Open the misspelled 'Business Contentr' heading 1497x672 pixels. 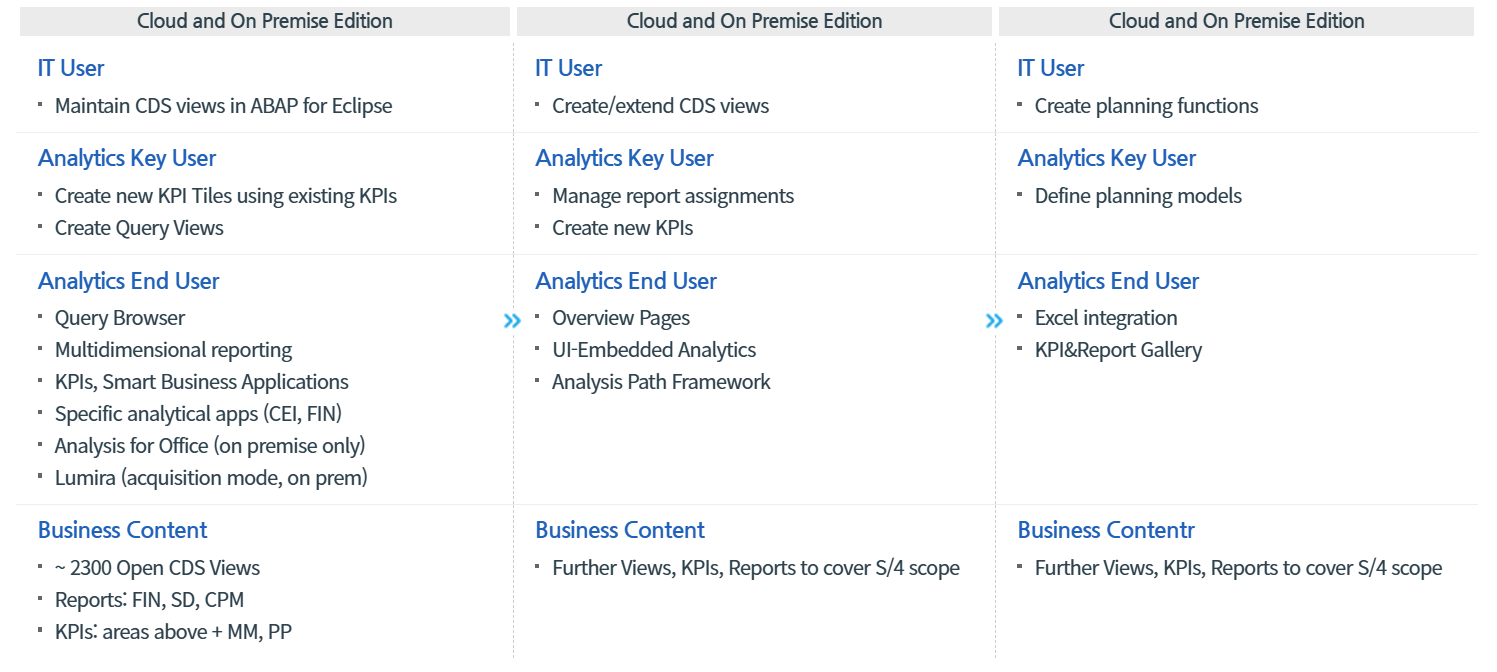pos(1106,530)
